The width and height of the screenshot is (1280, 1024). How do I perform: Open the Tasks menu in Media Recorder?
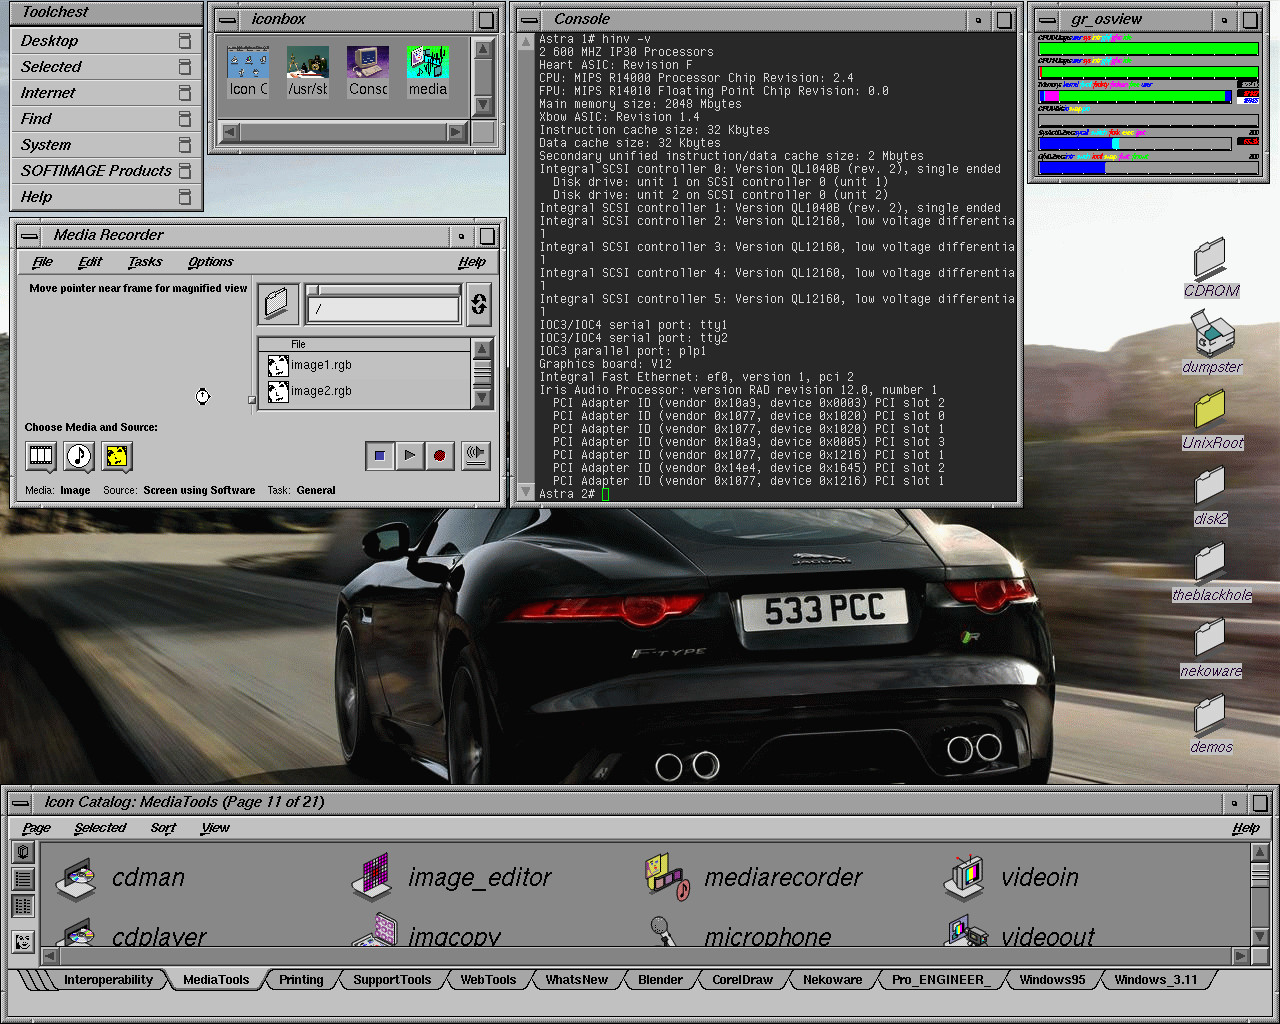tap(145, 262)
